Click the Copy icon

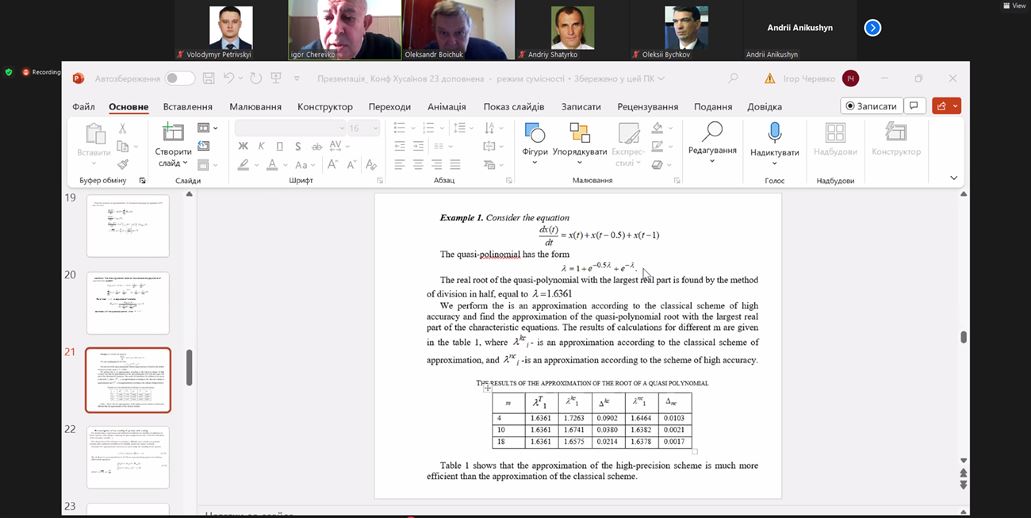tap(122, 146)
